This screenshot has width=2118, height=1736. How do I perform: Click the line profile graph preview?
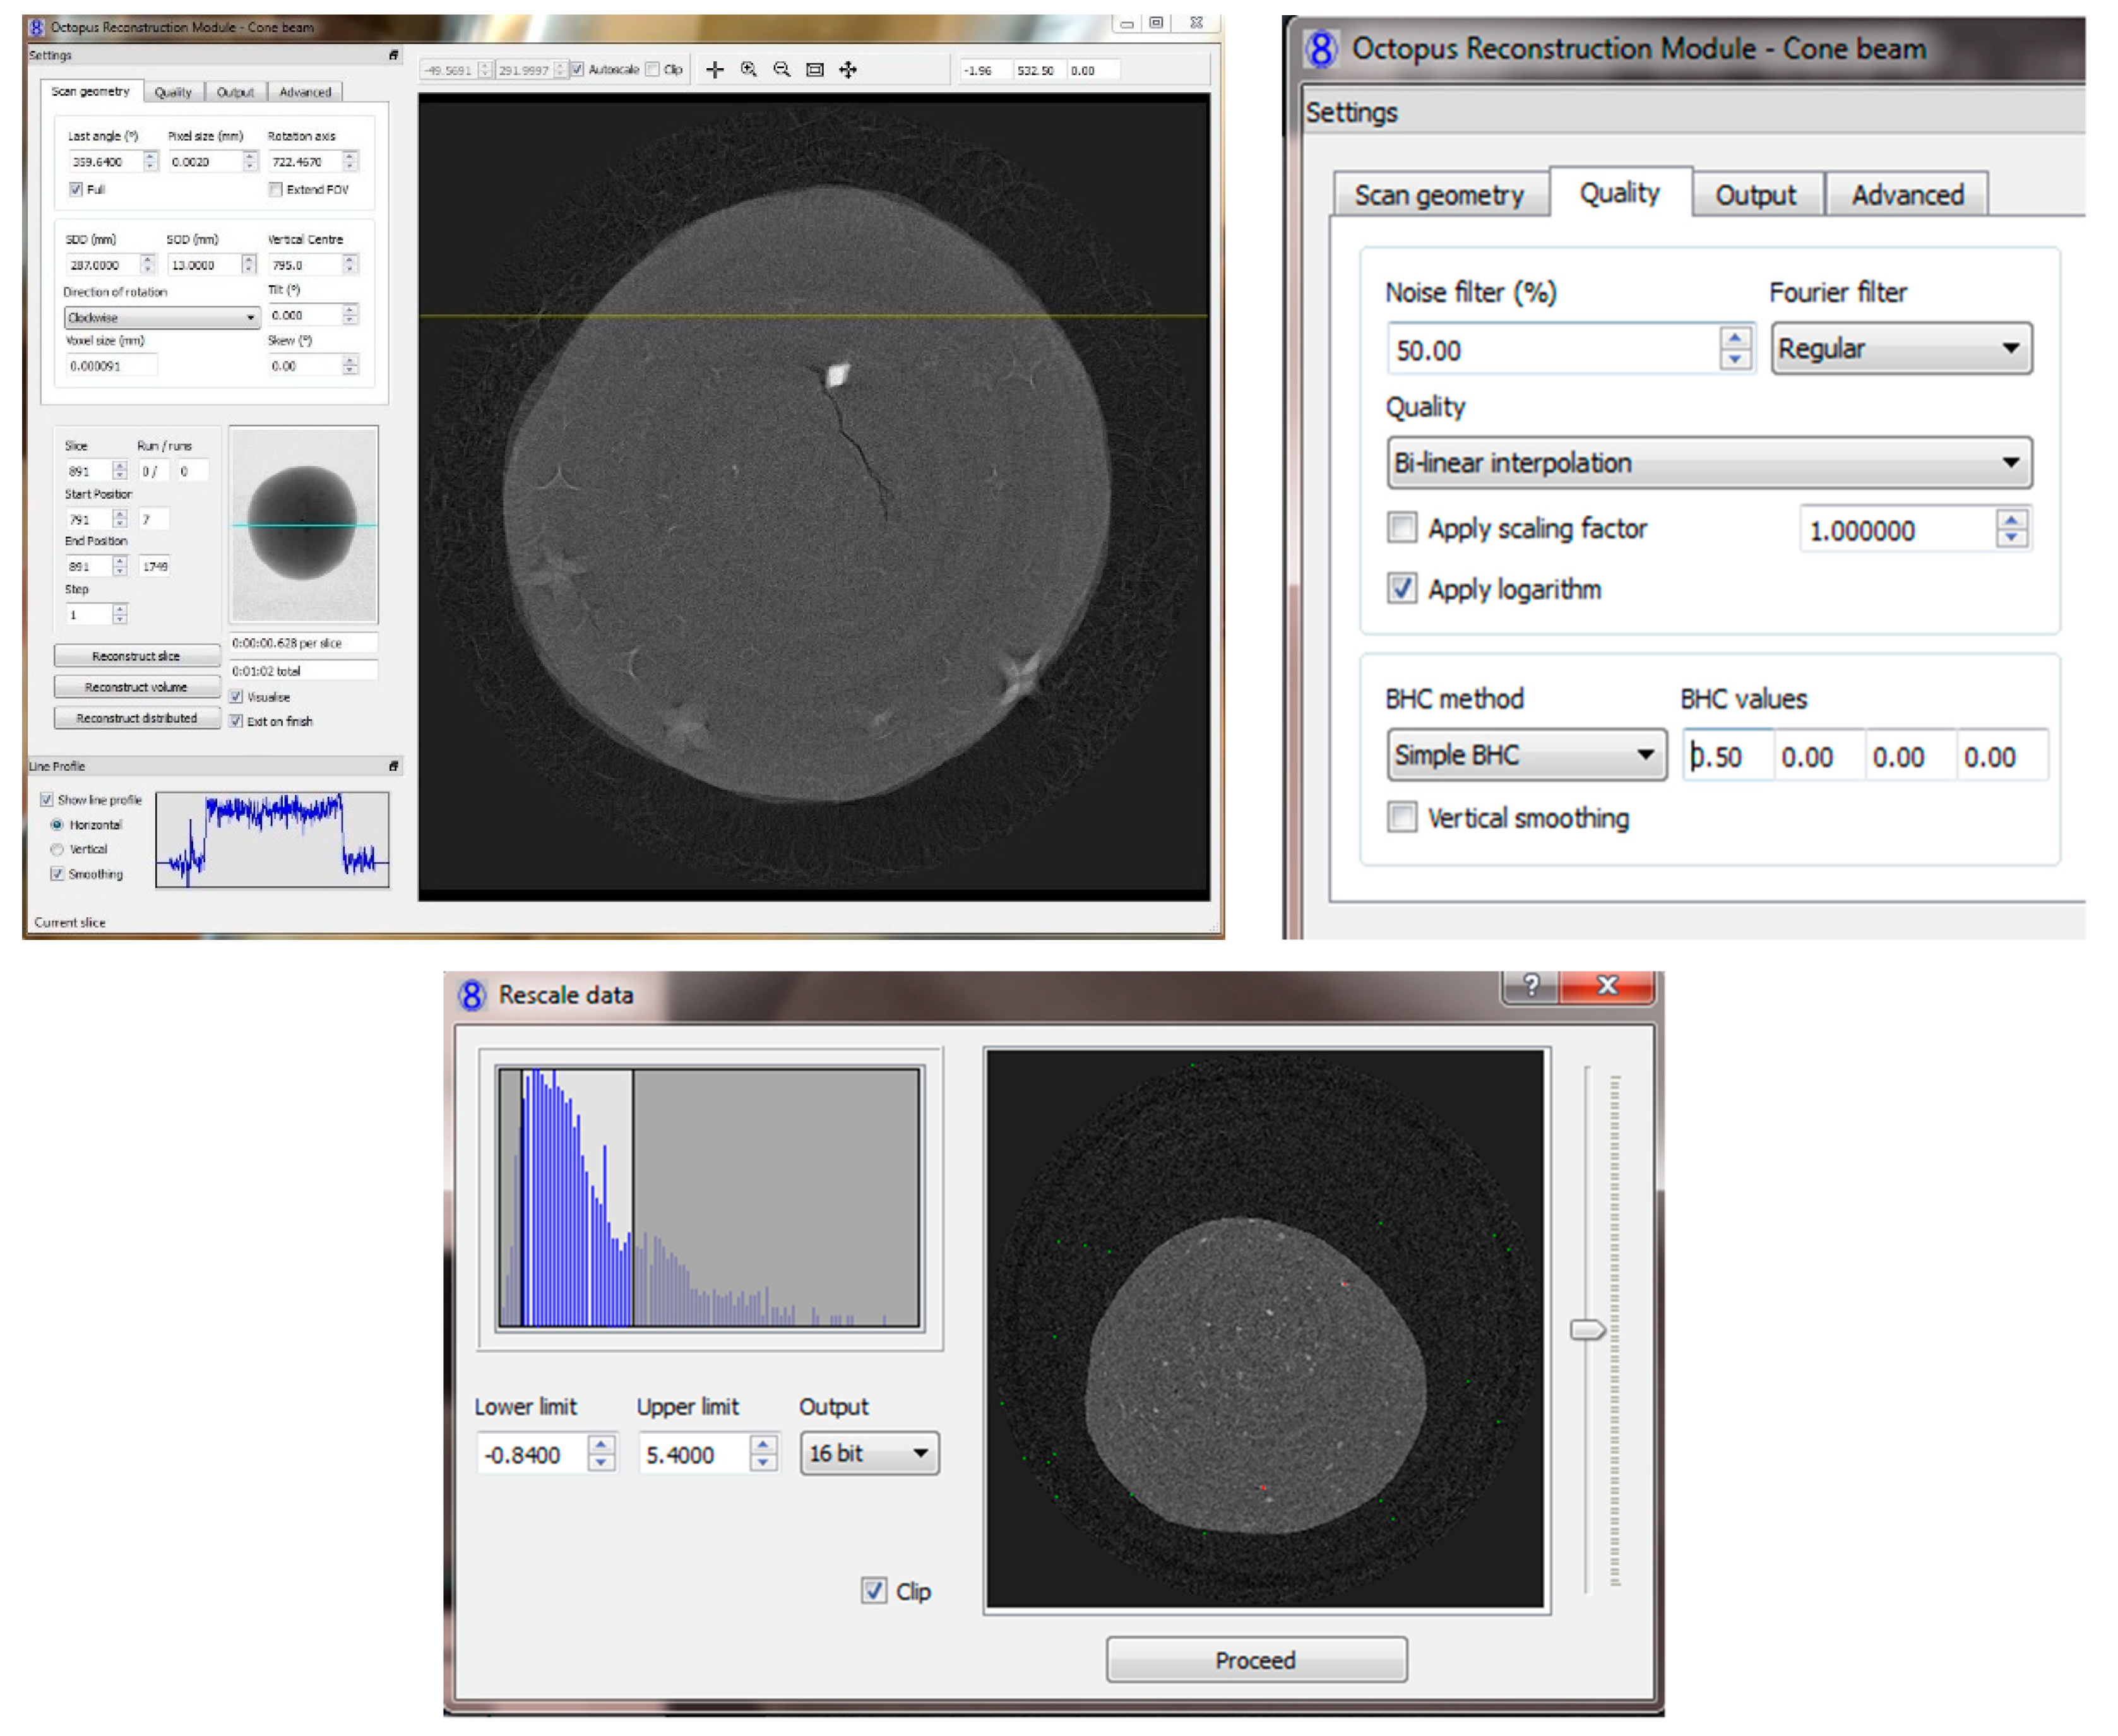coord(272,840)
